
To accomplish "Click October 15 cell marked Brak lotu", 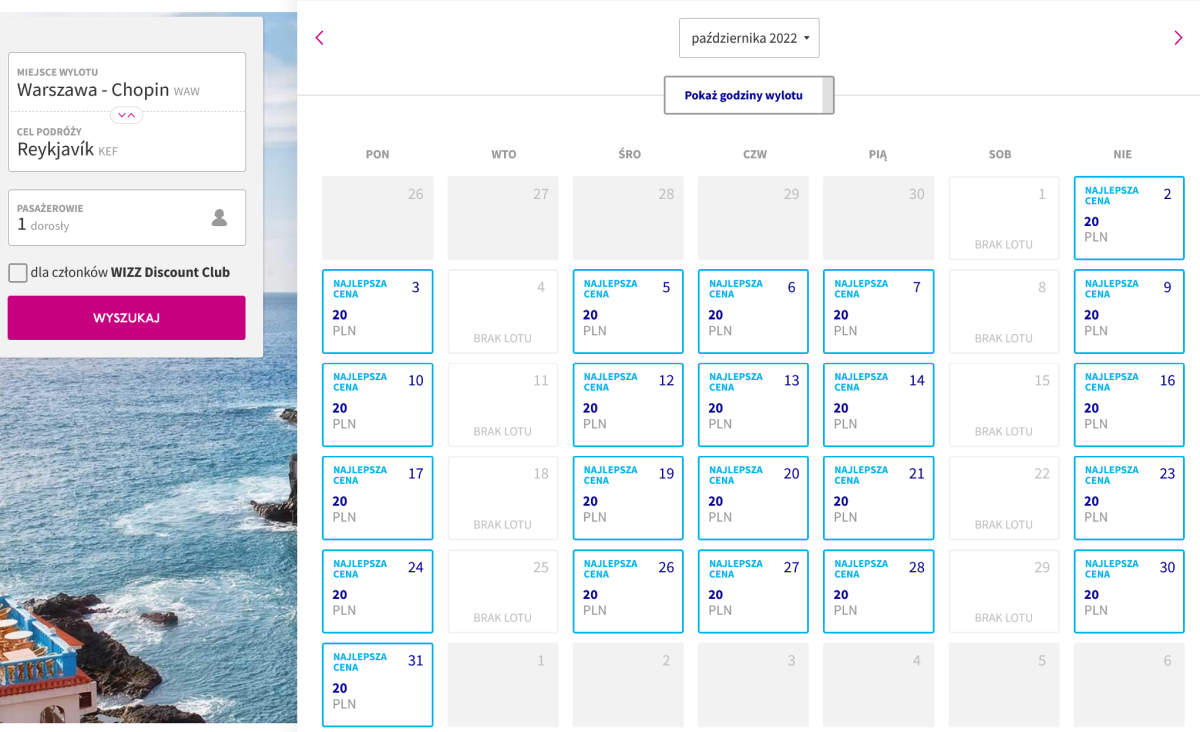I will (x=1004, y=404).
